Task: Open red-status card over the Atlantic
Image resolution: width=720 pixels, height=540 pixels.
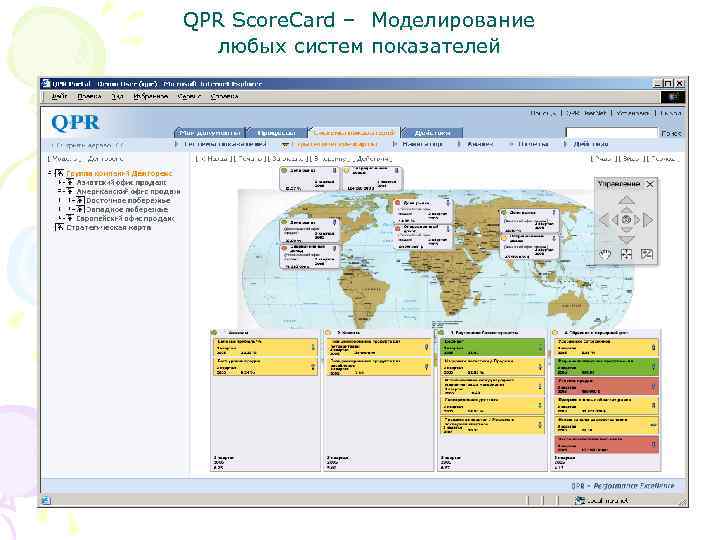Action: pyautogui.click(x=422, y=212)
